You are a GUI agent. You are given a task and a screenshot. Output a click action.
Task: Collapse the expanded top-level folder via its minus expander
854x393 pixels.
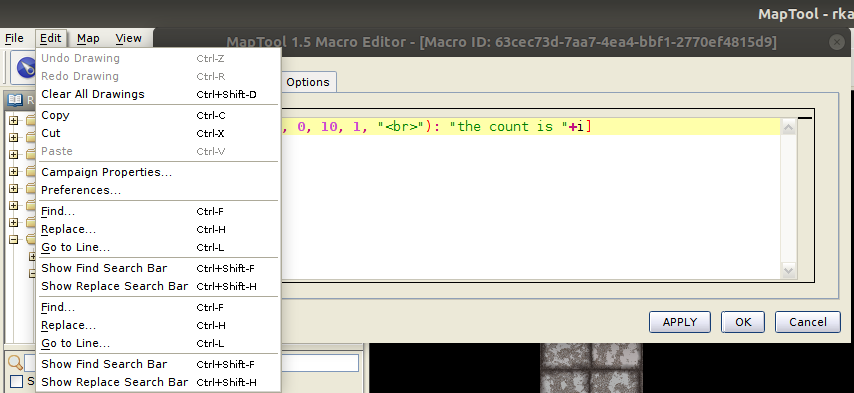(x=14, y=240)
